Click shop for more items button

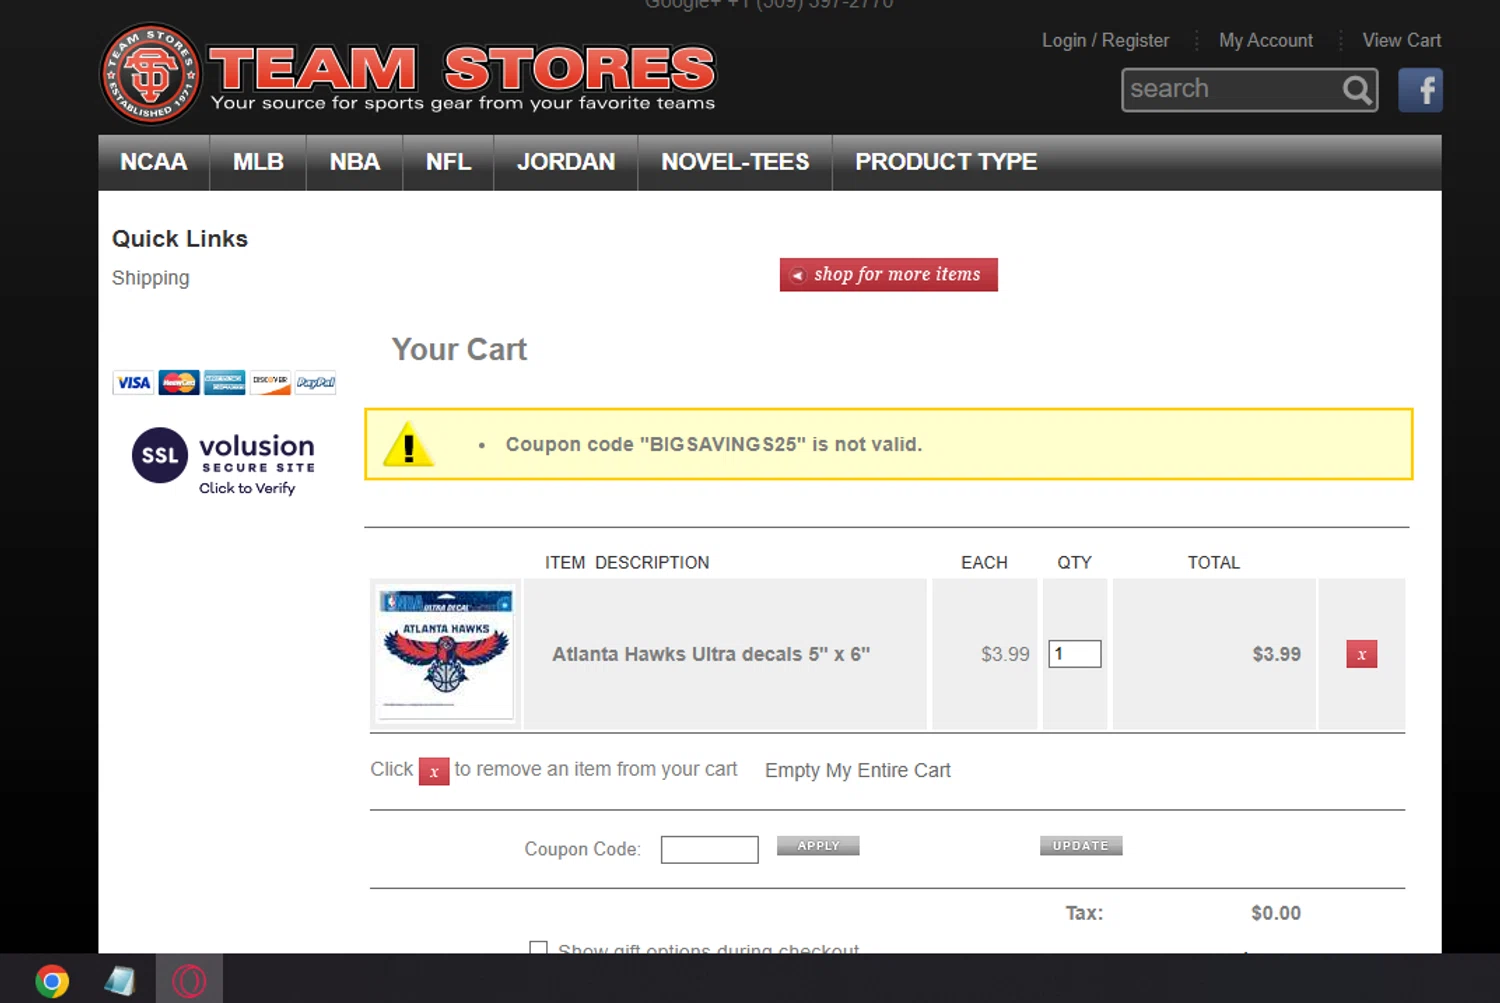pyautogui.click(x=888, y=274)
